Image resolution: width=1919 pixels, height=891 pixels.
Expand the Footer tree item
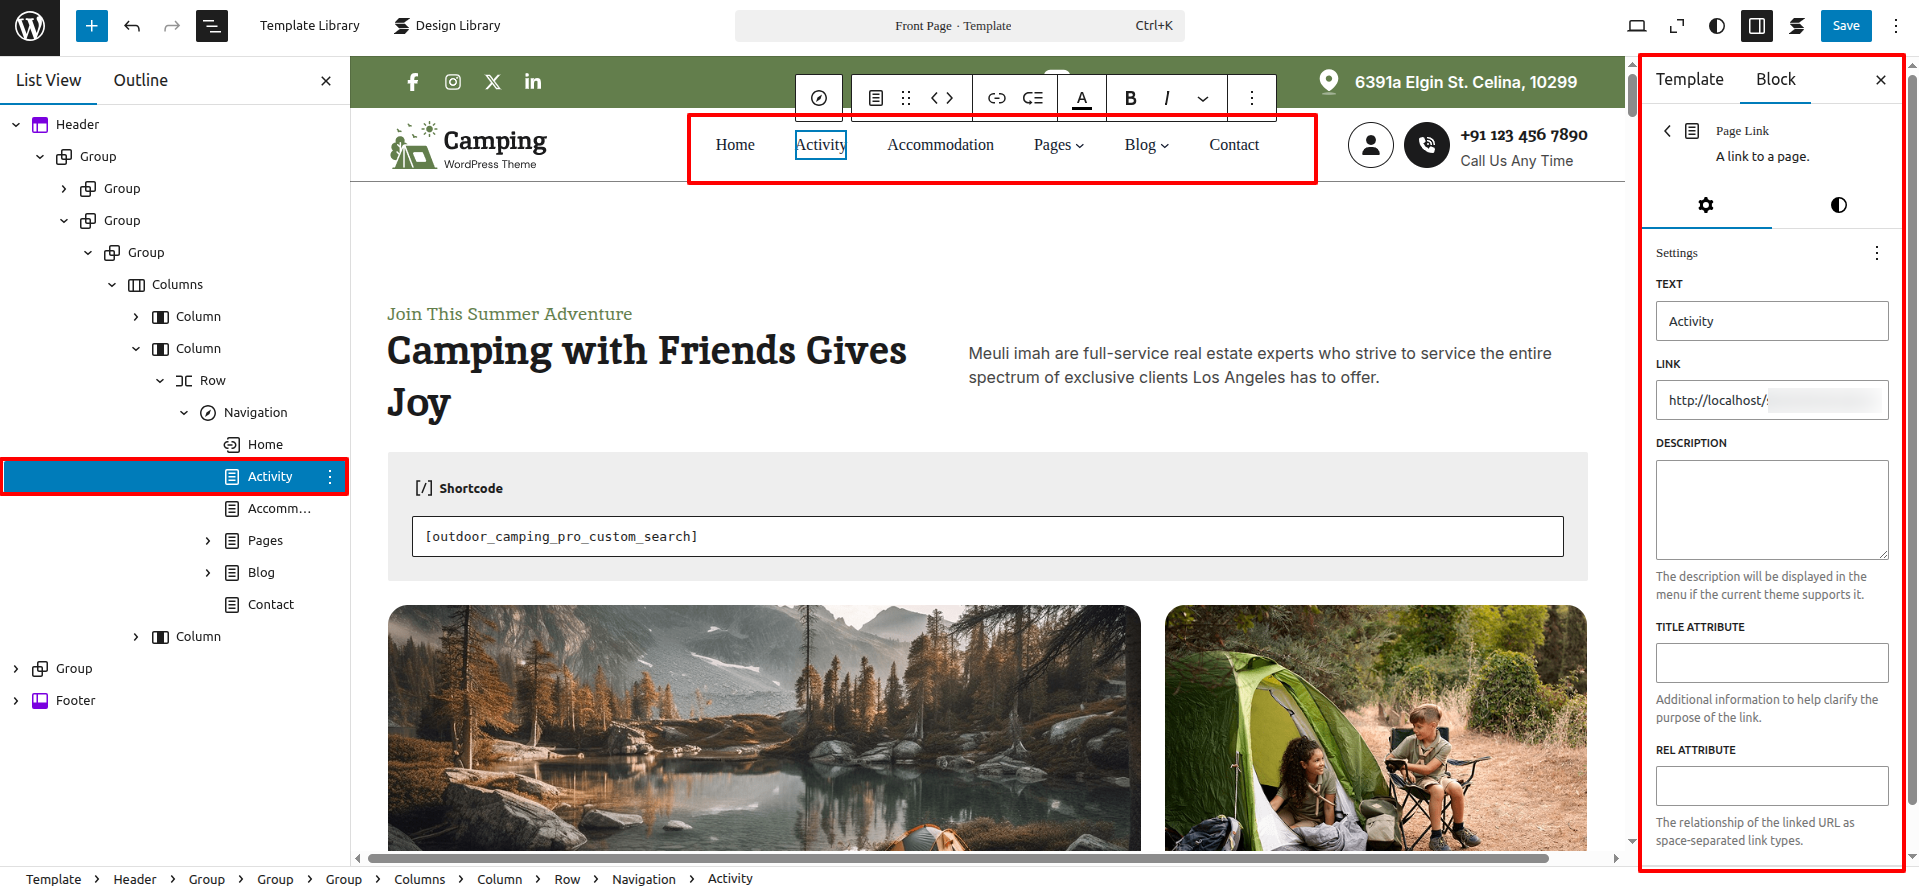16,701
